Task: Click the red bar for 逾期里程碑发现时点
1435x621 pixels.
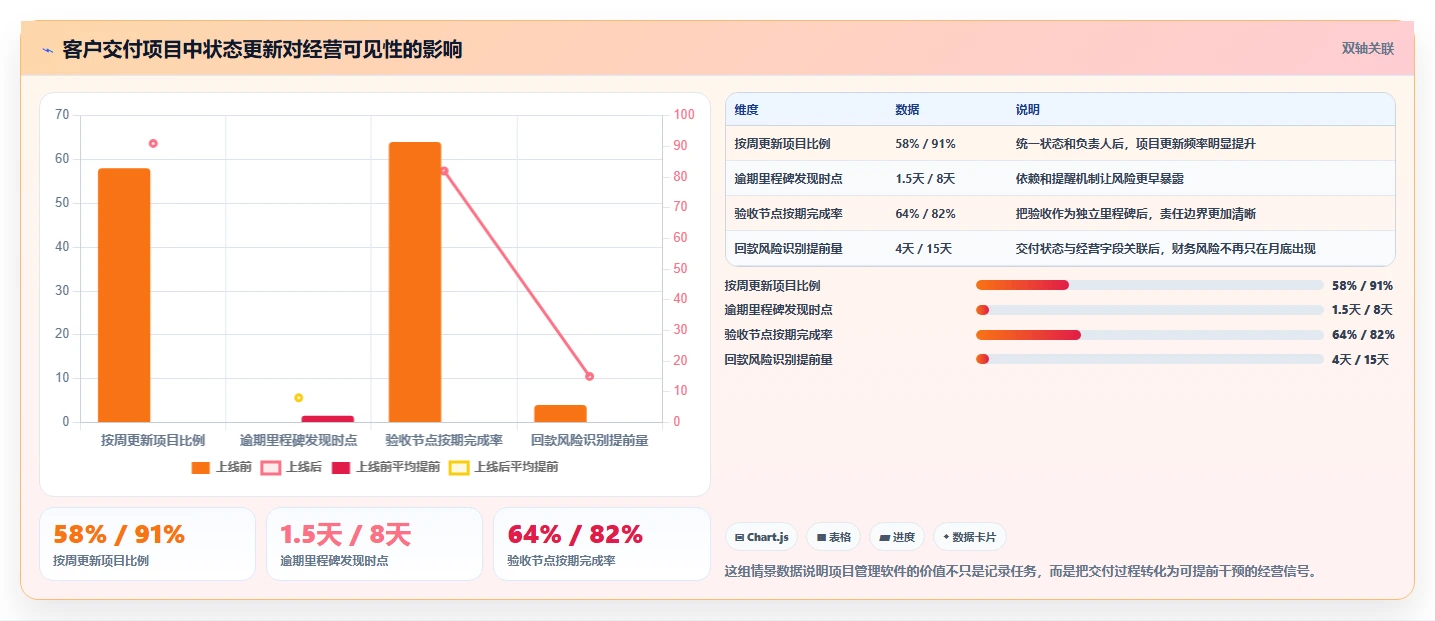Action: pos(328,419)
